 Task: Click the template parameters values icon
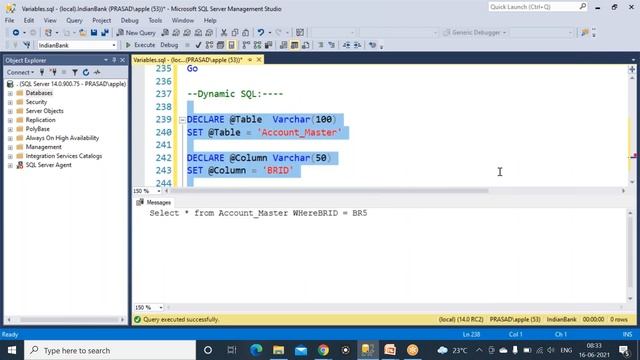tap(372, 45)
